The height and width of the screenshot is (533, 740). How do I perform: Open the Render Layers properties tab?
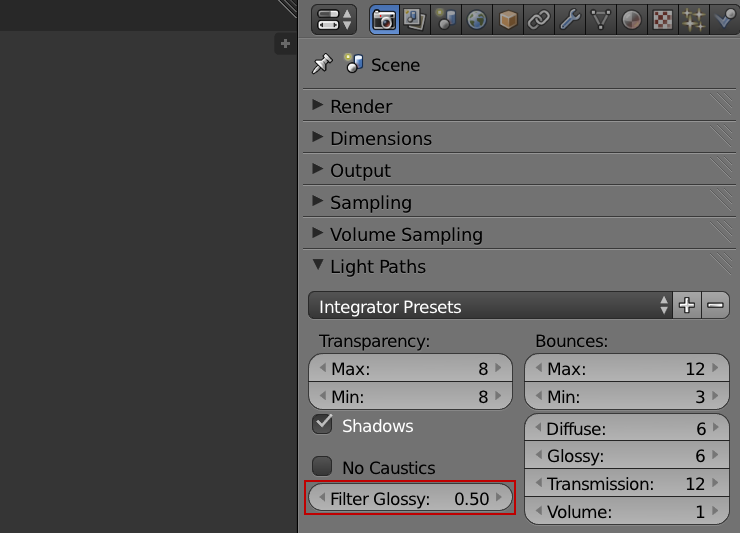click(415, 20)
